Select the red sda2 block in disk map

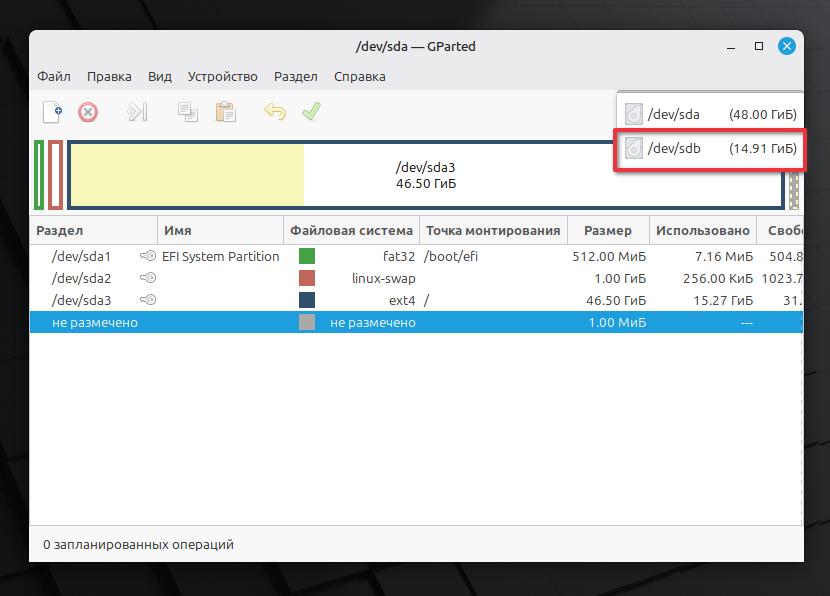(56, 175)
